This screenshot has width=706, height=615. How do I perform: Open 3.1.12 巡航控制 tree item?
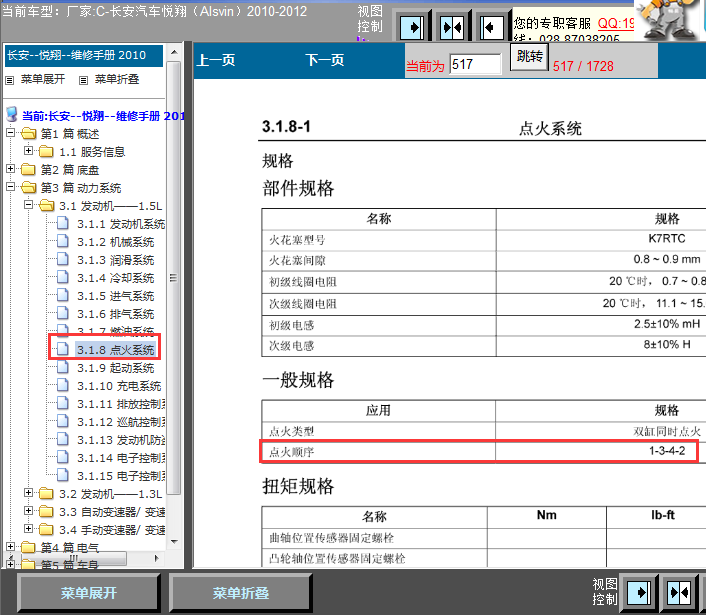pyautogui.click(x=121, y=422)
